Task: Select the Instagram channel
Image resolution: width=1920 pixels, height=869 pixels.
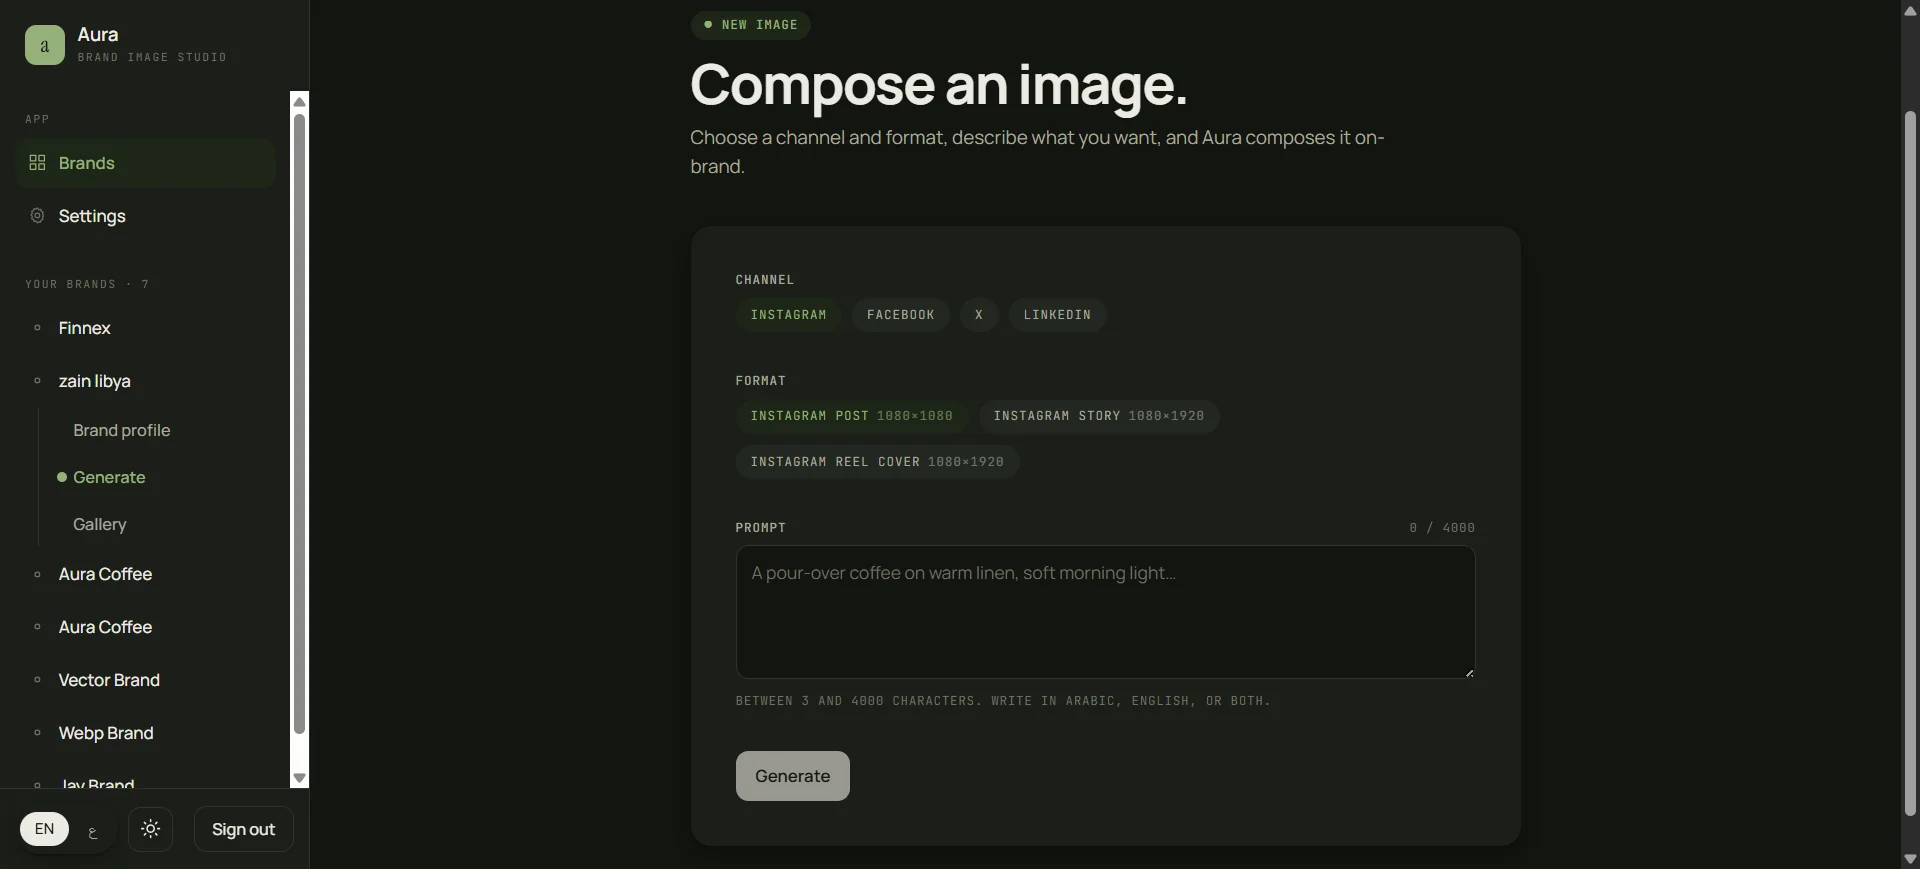Action: (x=789, y=315)
